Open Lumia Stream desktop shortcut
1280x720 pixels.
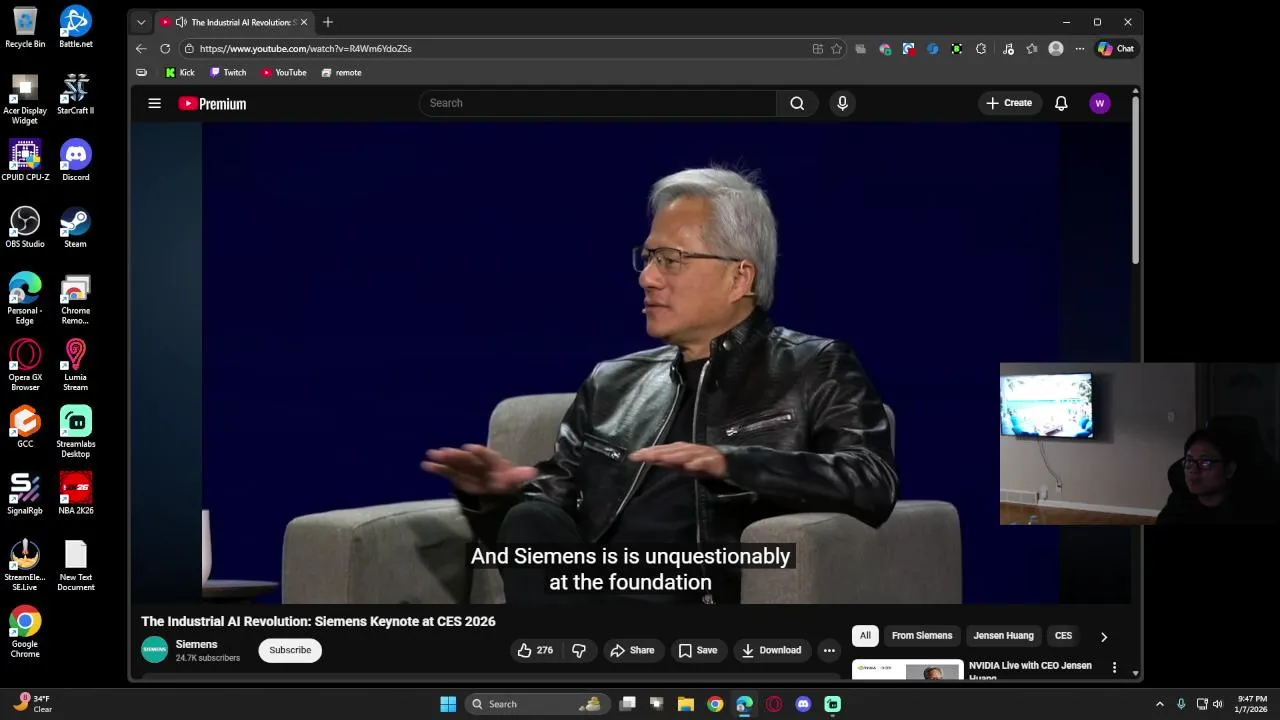click(76, 364)
